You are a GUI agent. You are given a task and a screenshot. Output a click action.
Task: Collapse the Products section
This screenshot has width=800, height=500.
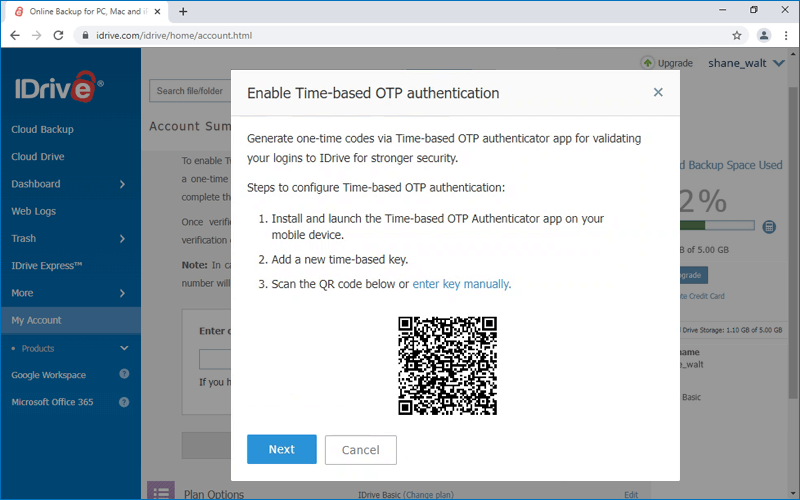(124, 348)
